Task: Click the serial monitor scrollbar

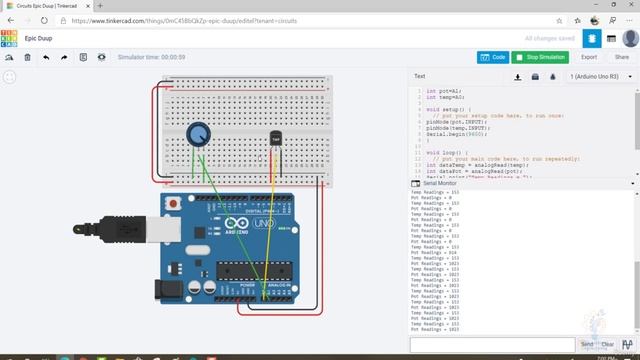Action: pos(637,294)
